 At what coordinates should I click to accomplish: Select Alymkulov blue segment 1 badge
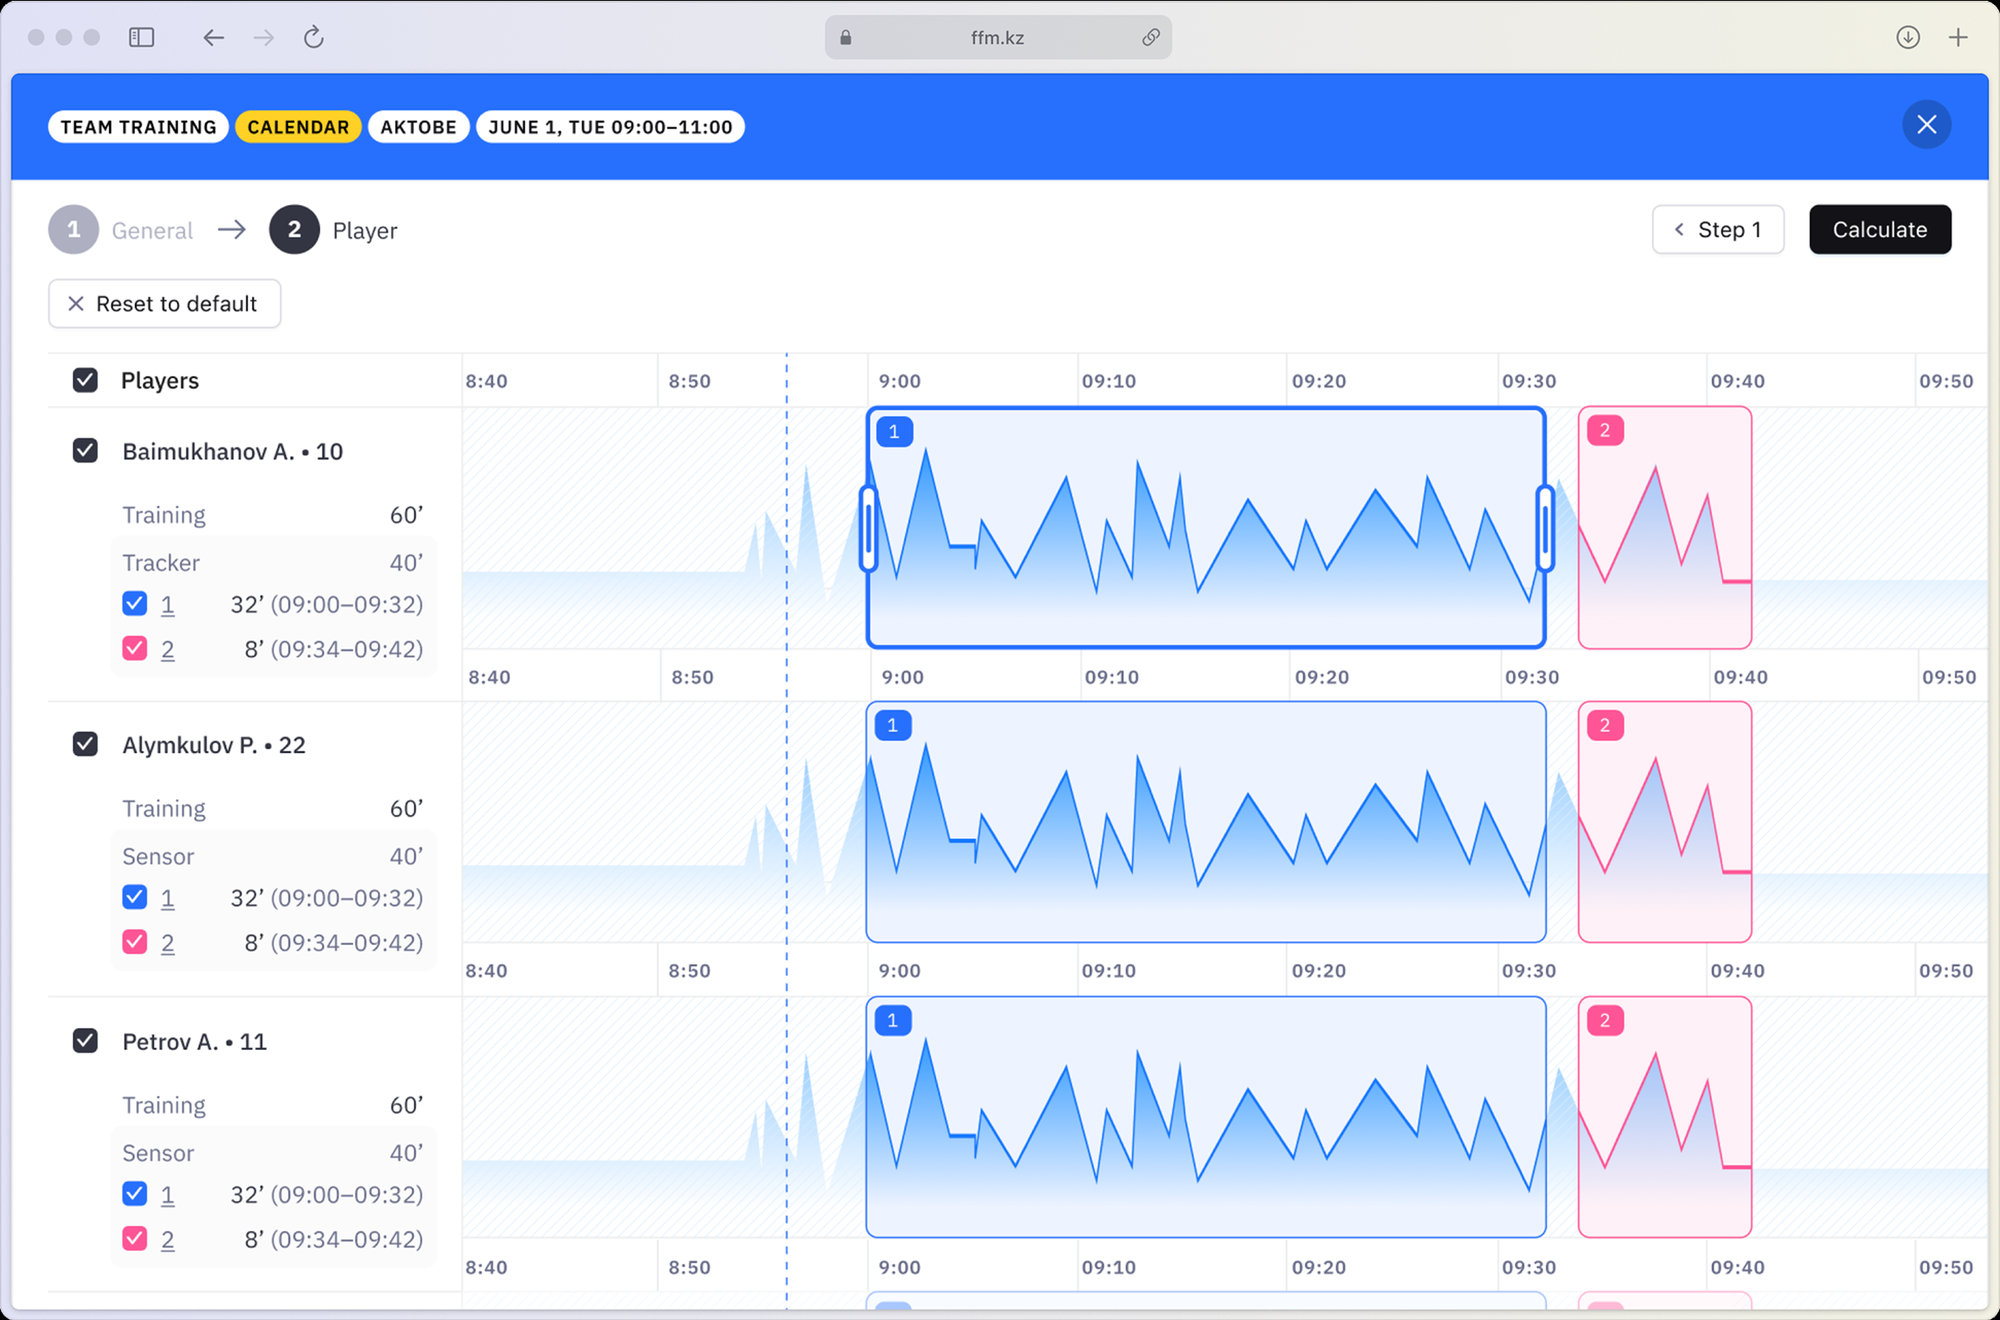[x=893, y=726]
